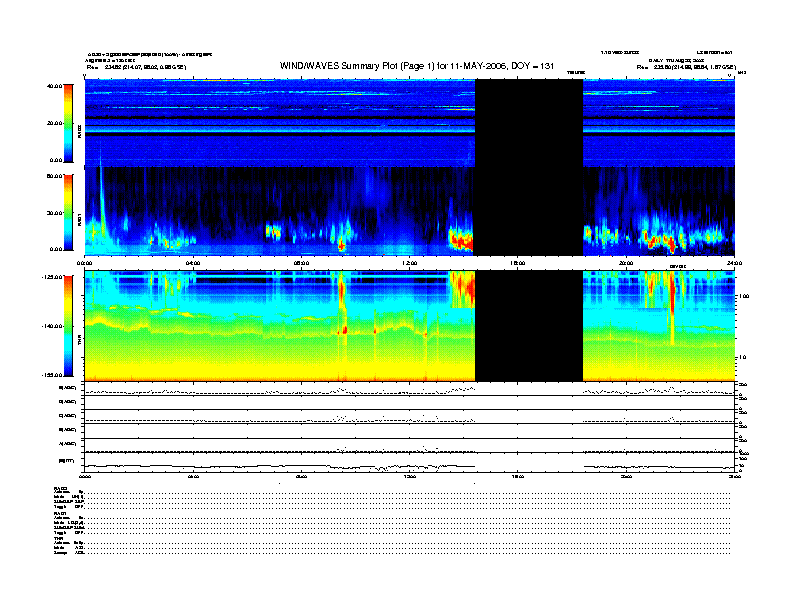
Task: Click the vertical TNR label beside the spectrogram
Action: coord(79,340)
